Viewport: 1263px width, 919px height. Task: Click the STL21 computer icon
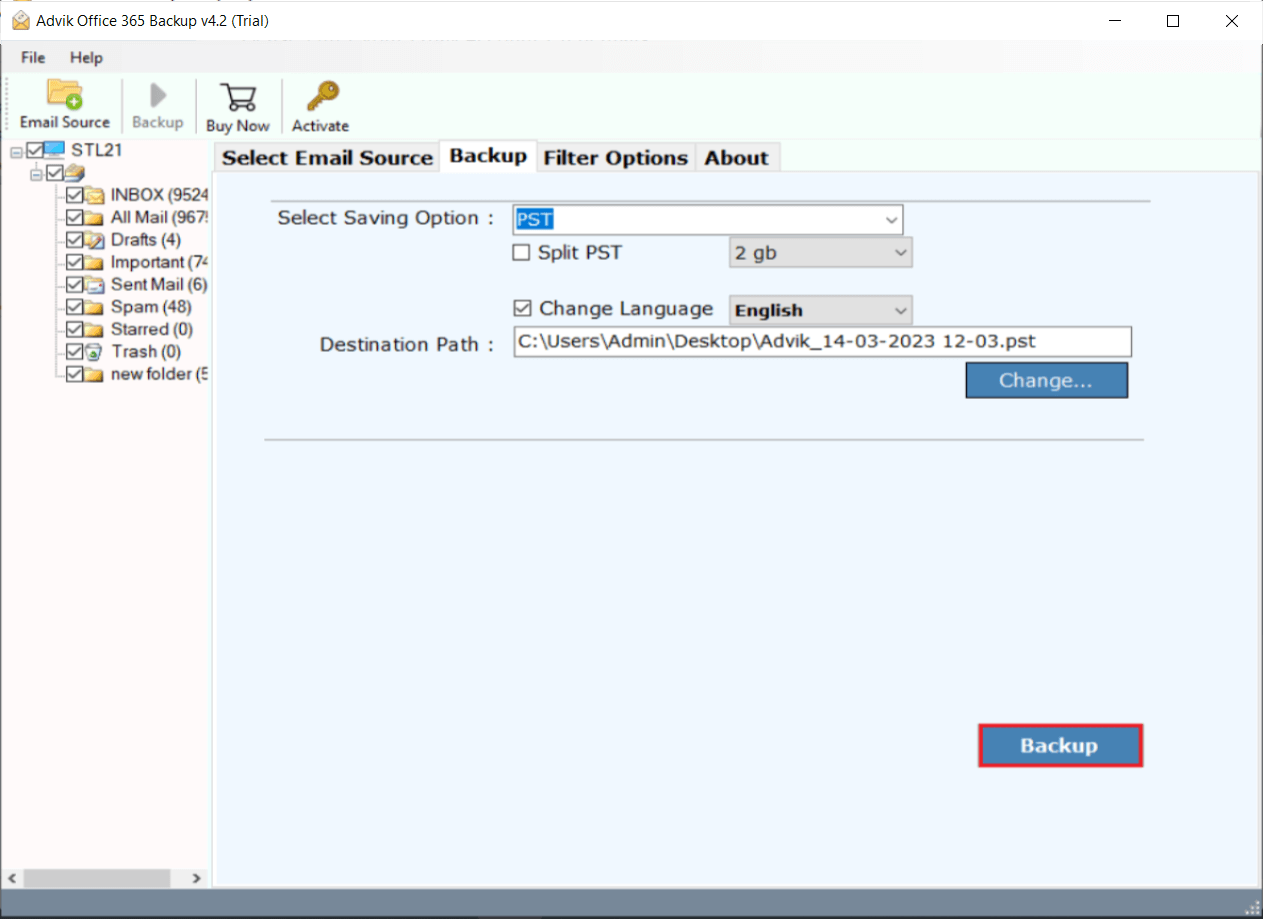(54, 151)
